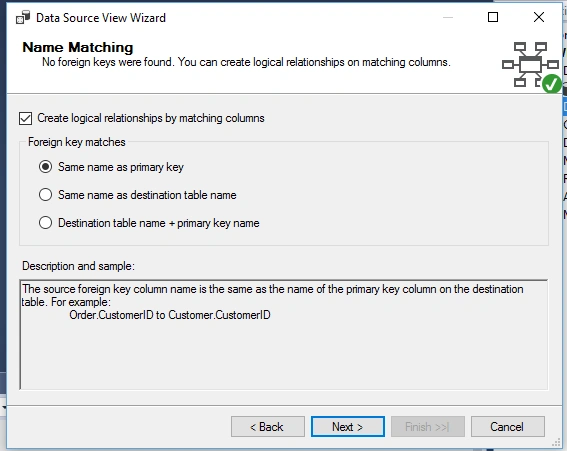Click the resize grip at dialog corner
This screenshot has width=567, height=451.
tap(556, 442)
